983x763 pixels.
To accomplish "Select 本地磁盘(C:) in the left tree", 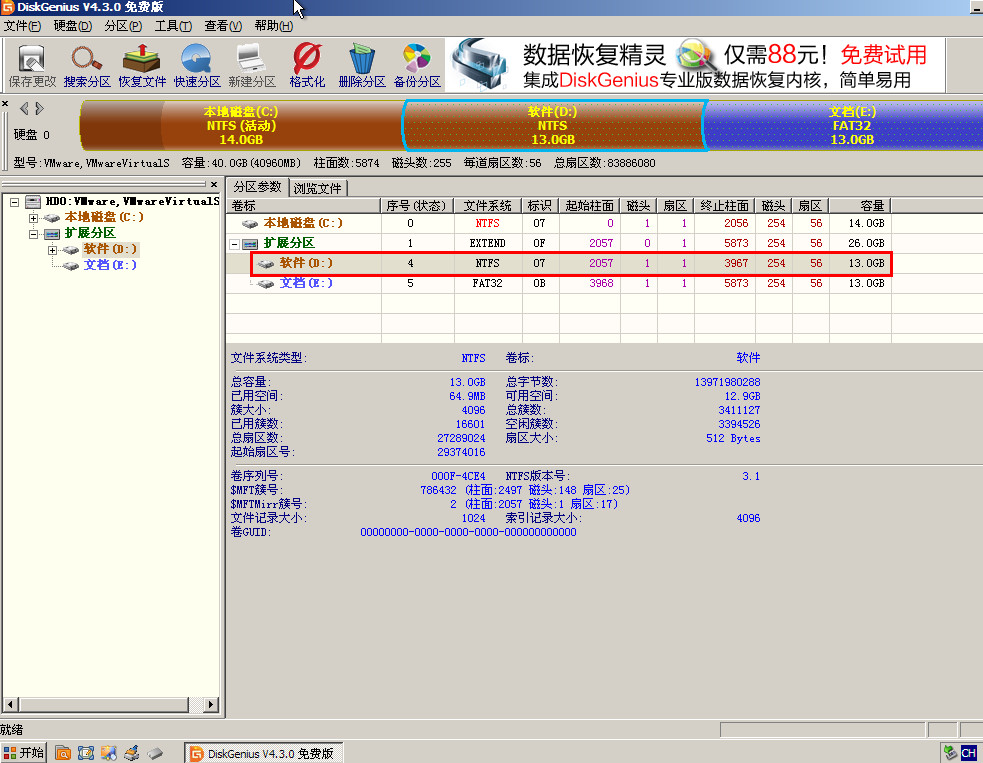I will (104, 217).
